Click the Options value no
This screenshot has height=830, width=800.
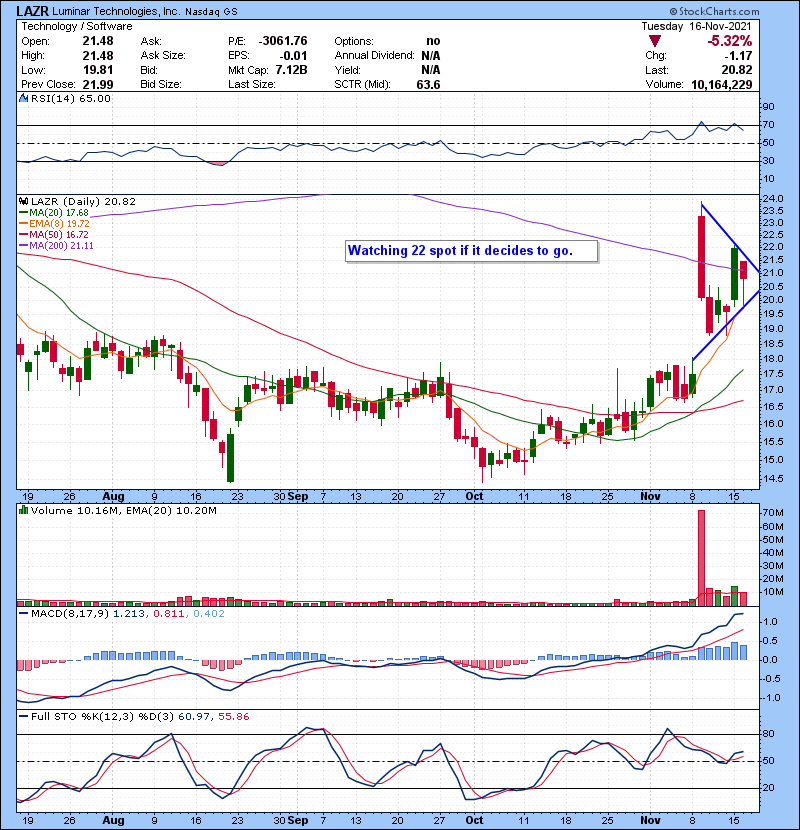point(433,41)
